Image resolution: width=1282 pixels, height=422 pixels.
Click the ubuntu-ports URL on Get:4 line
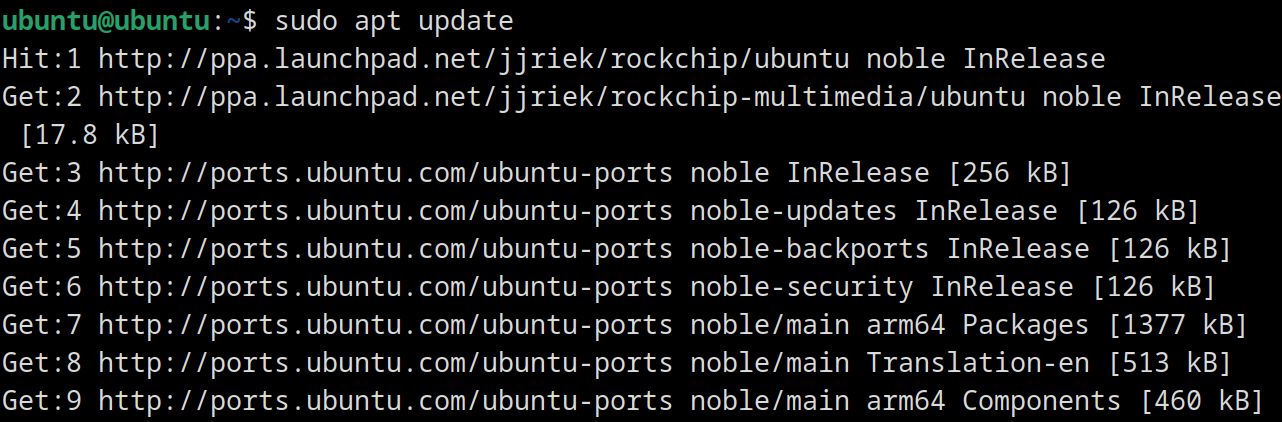point(386,211)
